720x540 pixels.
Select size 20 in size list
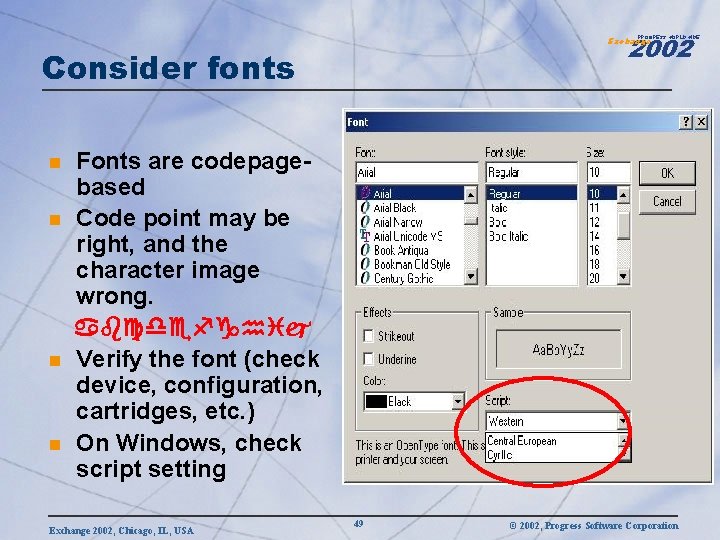pyautogui.click(x=602, y=278)
